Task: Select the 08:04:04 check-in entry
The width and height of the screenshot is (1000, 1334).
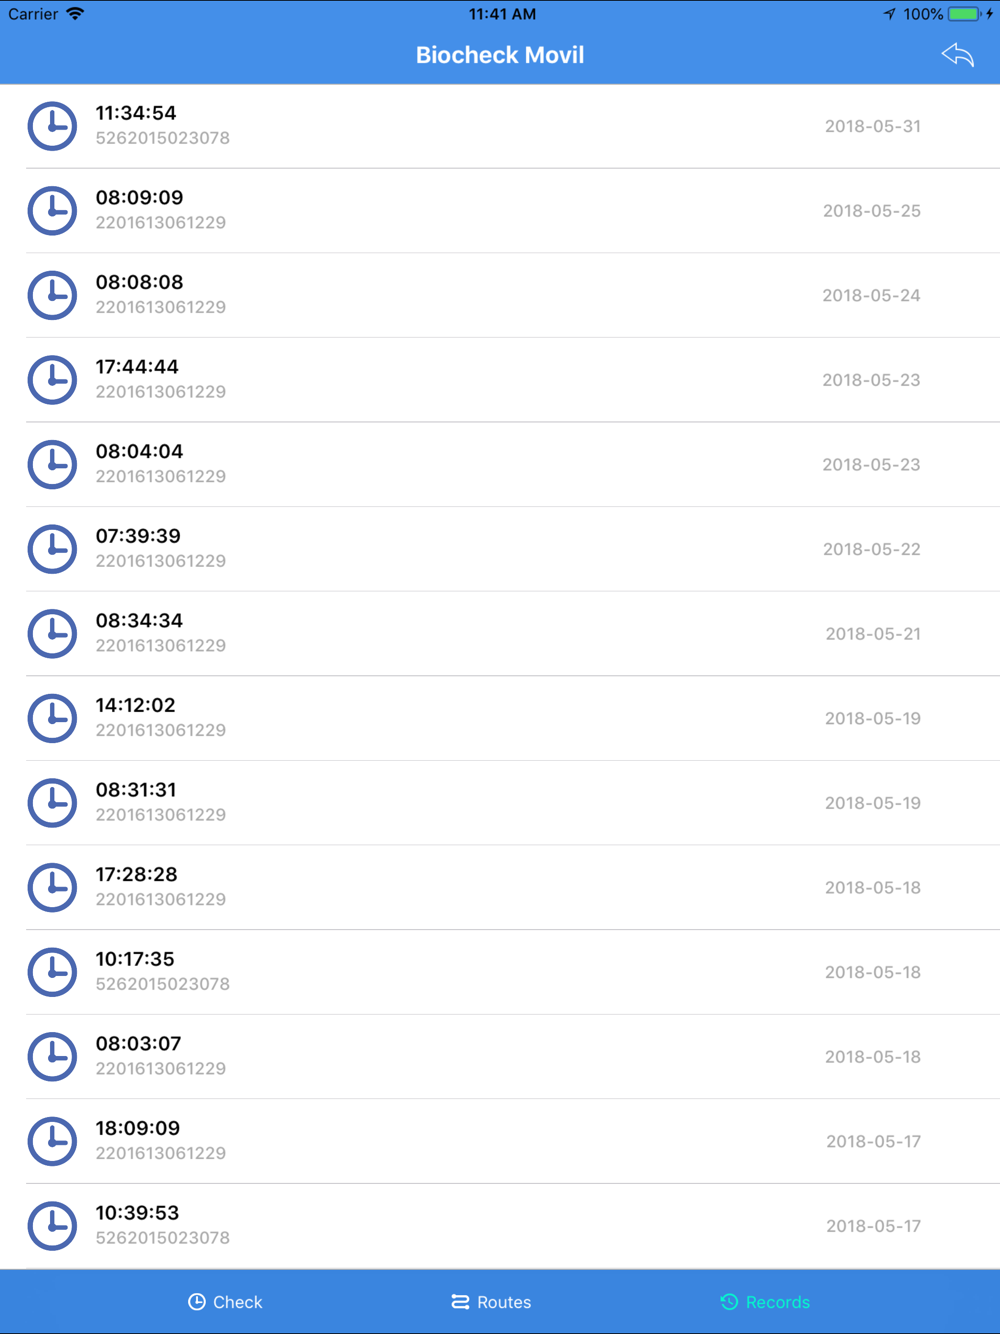Action: [500, 464]
